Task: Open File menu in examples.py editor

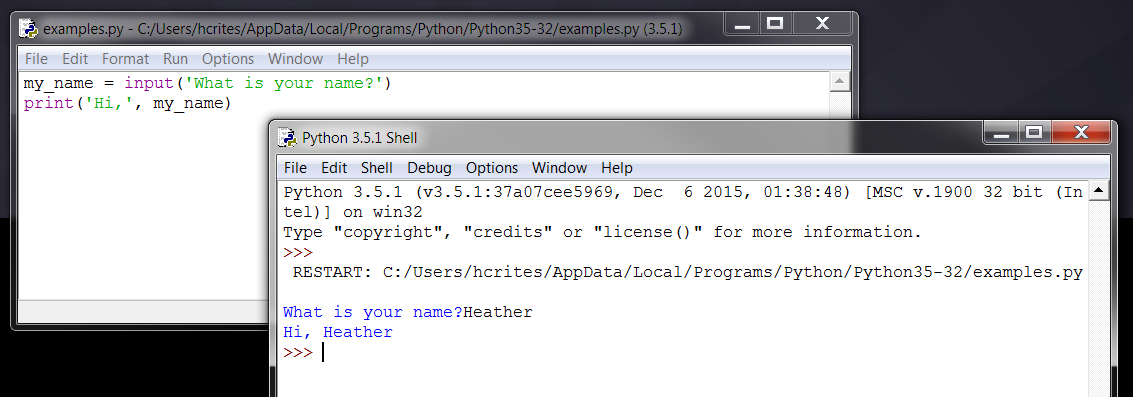Action: point(36,59)
